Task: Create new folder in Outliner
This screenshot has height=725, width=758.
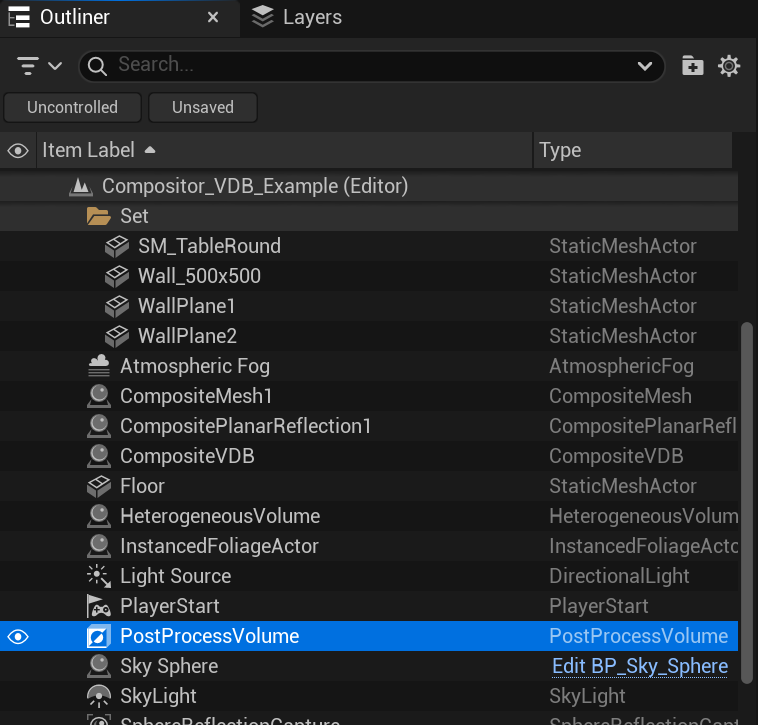Action: pos(692,66)
